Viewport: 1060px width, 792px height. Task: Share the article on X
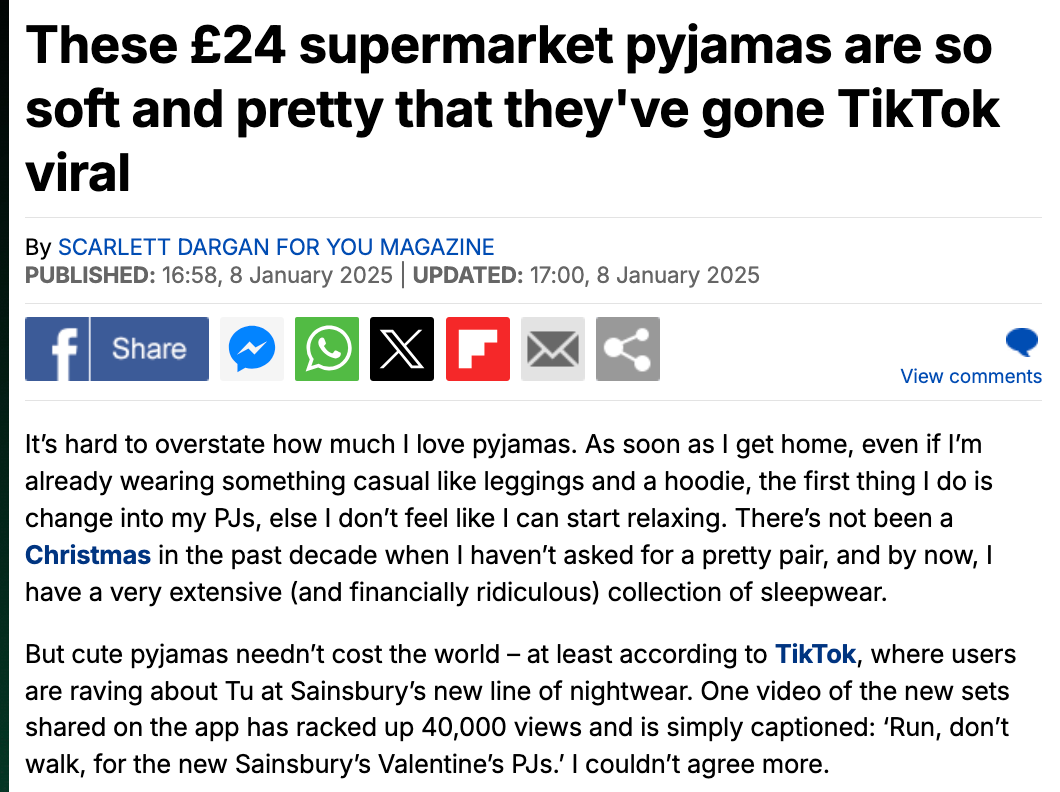pyautogui.click(x=402, y=349)
